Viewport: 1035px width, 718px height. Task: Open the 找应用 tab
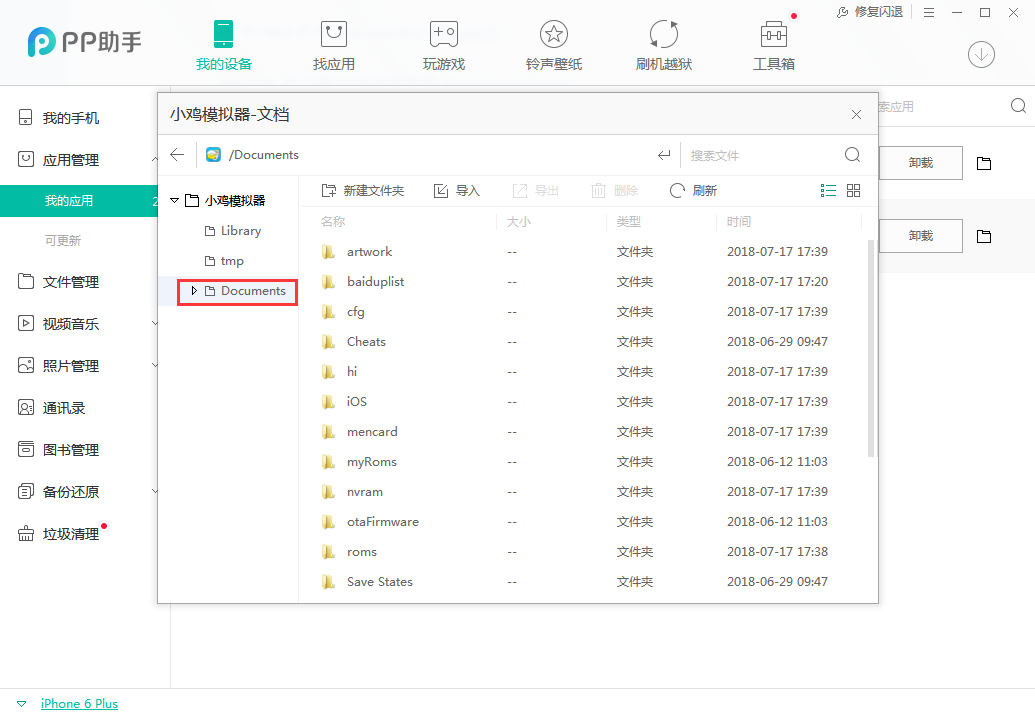[333, 46]
